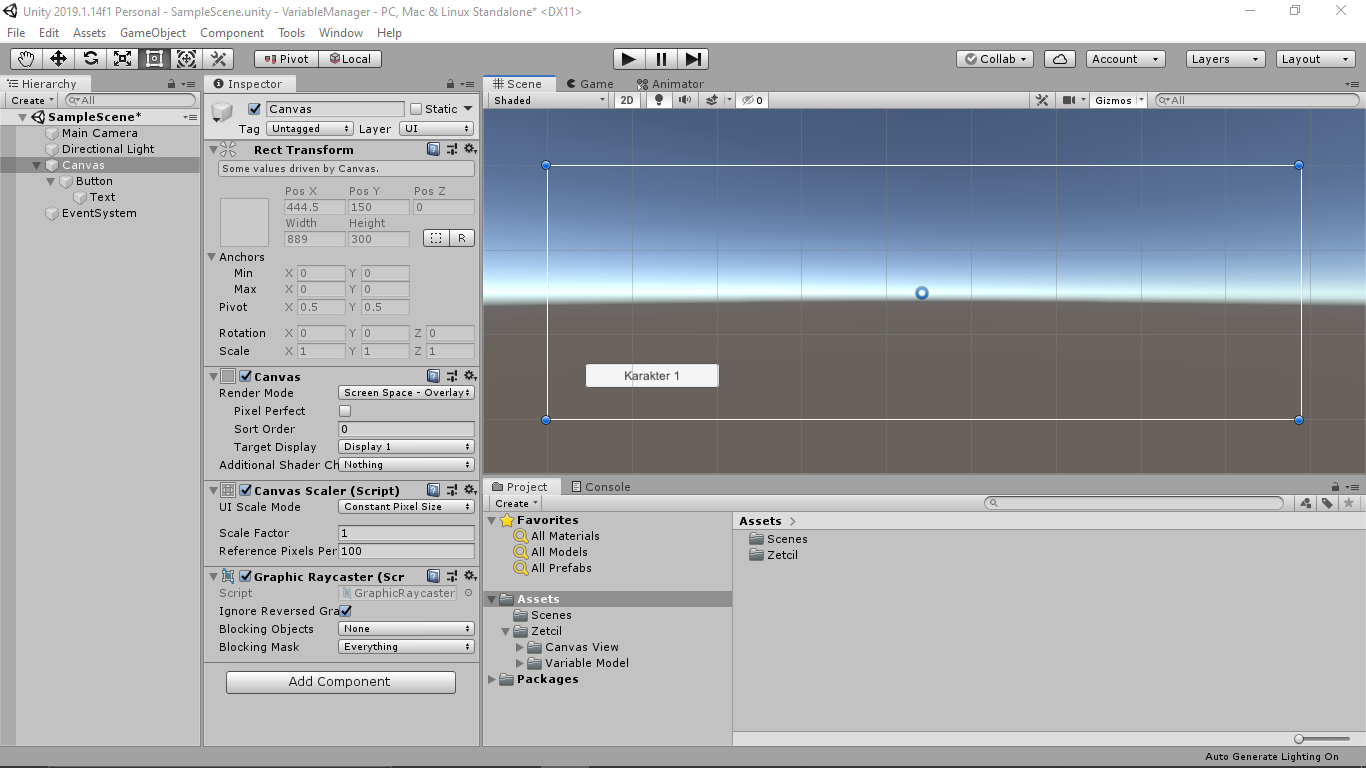Enable Pixel Perfect on the Canvas component
This screenshot has width=1366, height=768.
pos(344,410)
